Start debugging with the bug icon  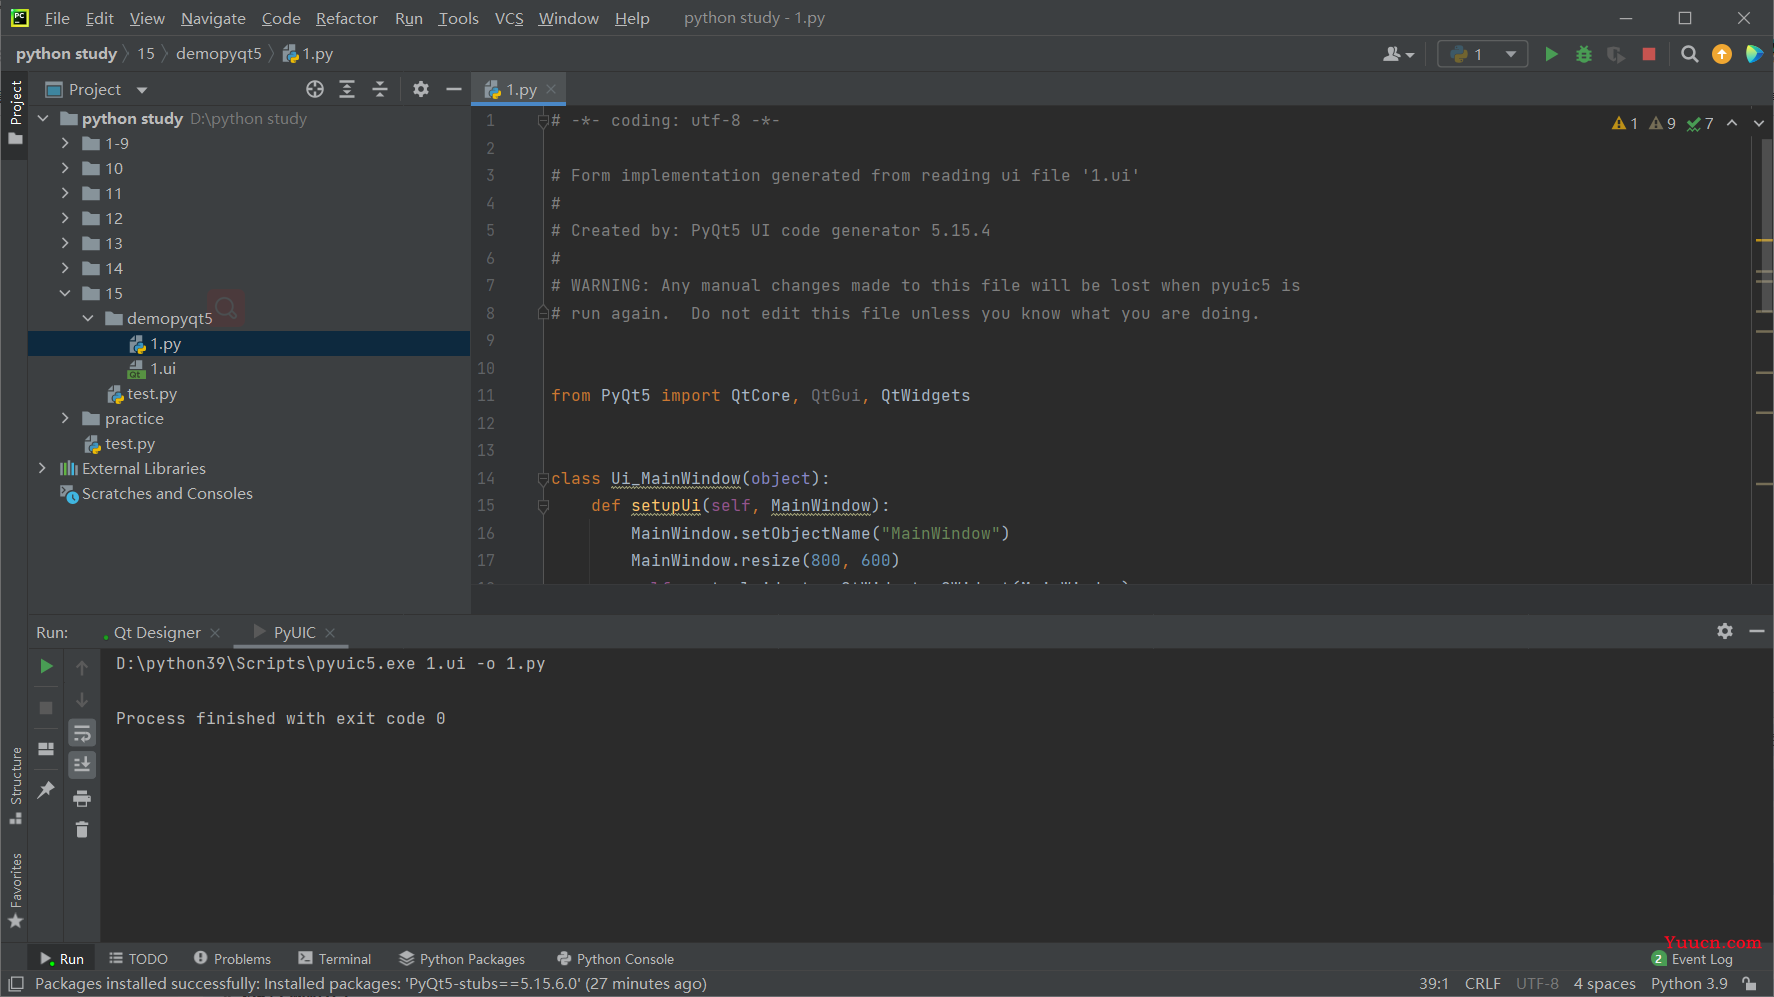(1584, 54)
